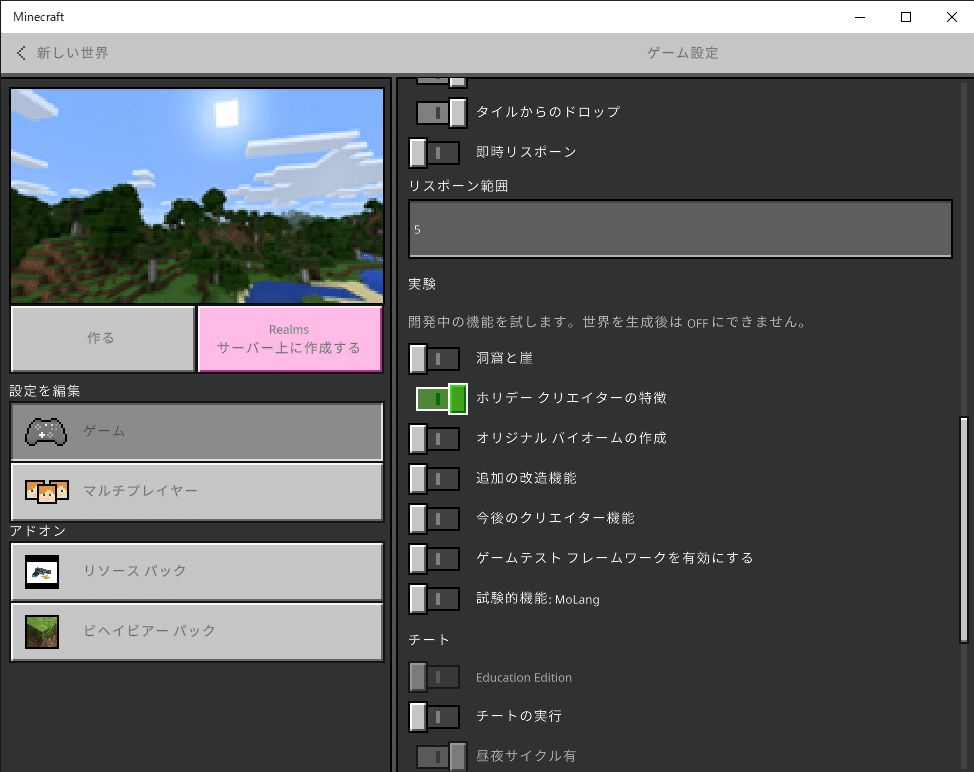Enable 今後のクリエイター機能

[434, 519]
